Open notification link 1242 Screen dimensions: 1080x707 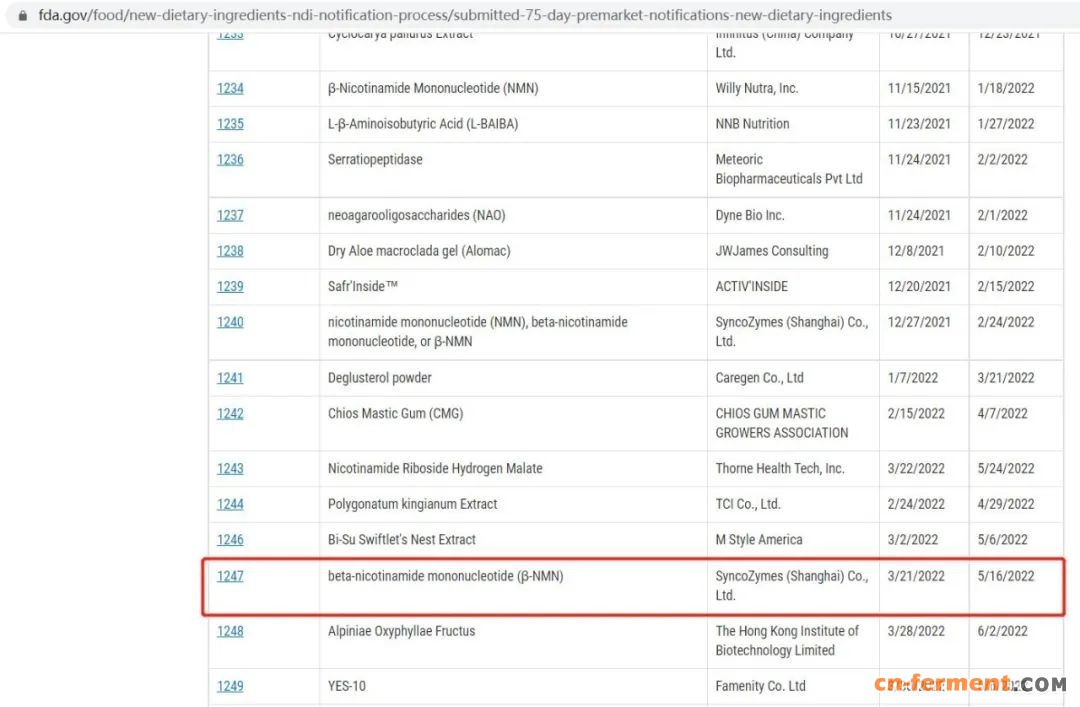point(230,414)
